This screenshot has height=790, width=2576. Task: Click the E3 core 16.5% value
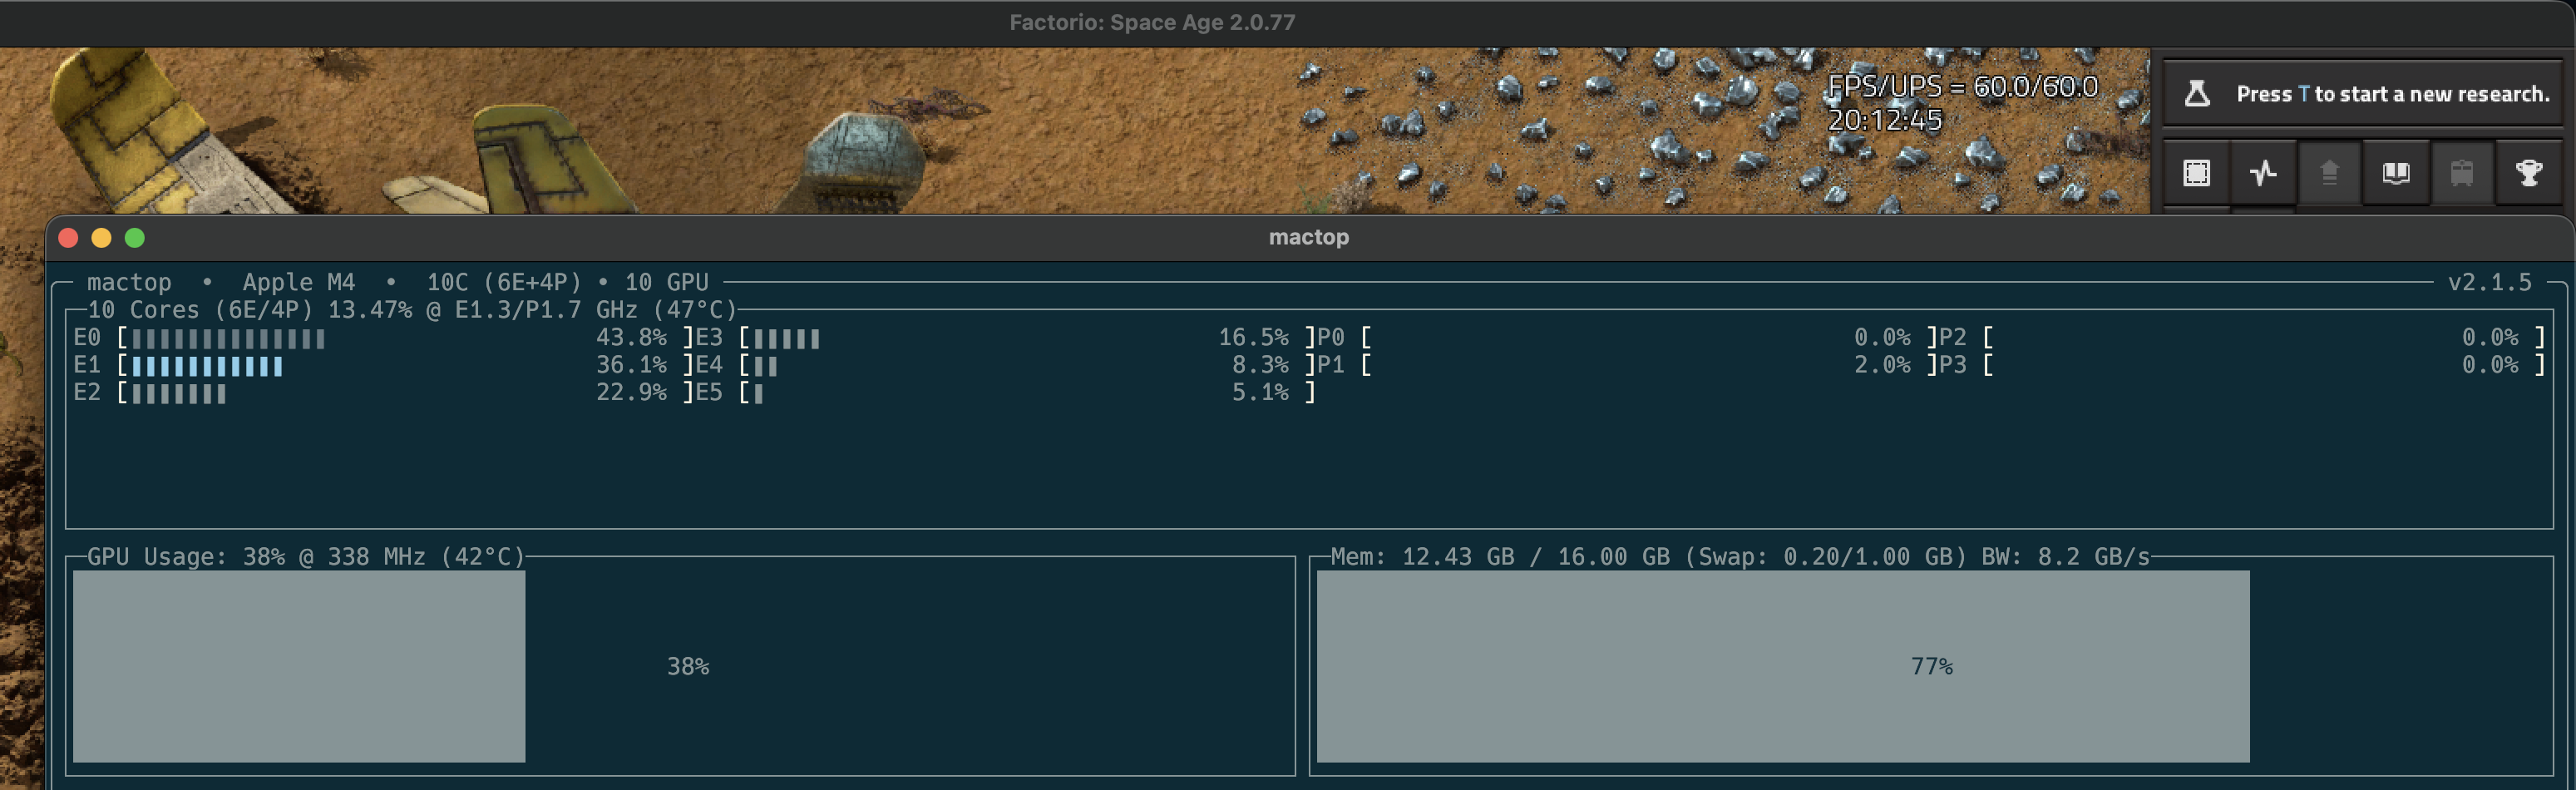(1253, 338)
